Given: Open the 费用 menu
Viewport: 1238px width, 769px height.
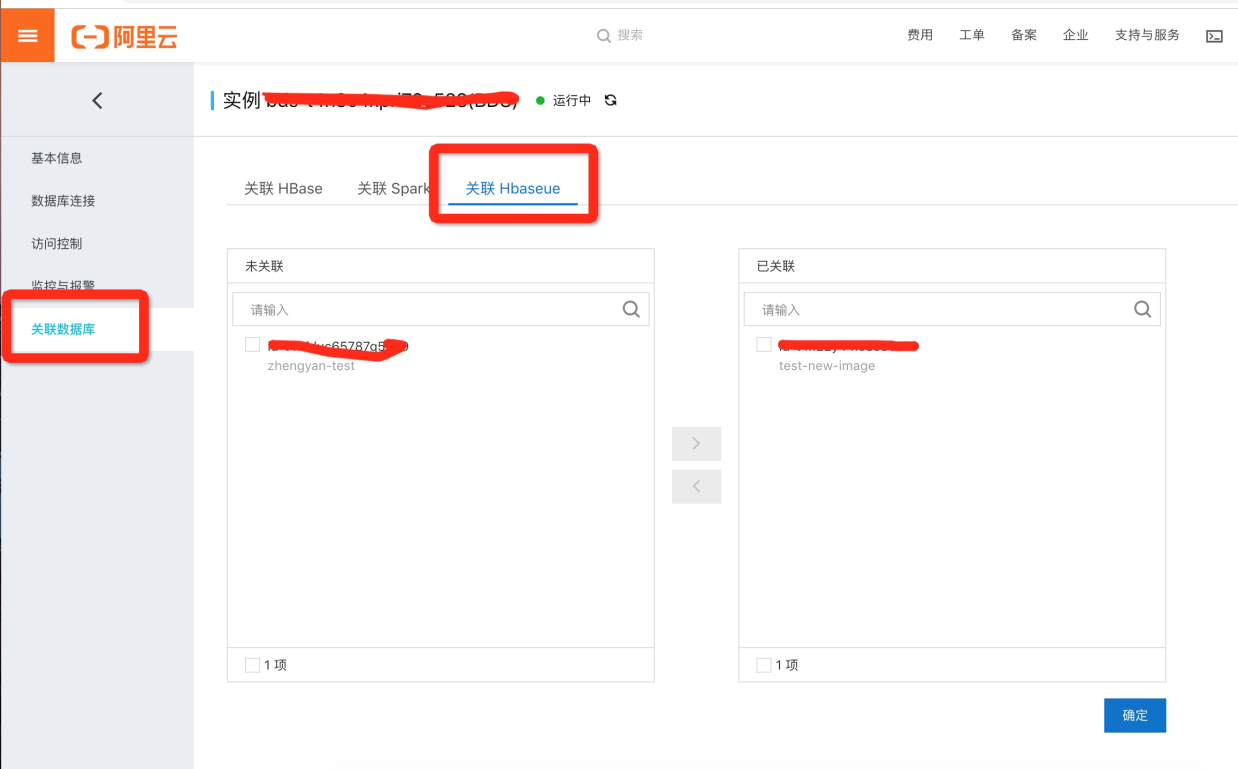Looking at the screenshot, I should tap(920, 36).
